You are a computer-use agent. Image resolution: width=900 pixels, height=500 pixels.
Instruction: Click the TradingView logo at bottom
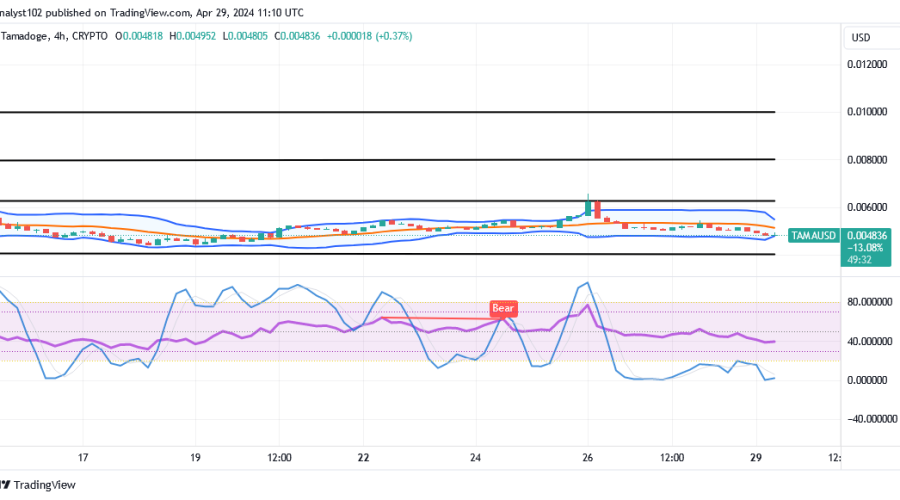(x=38, y=485)
